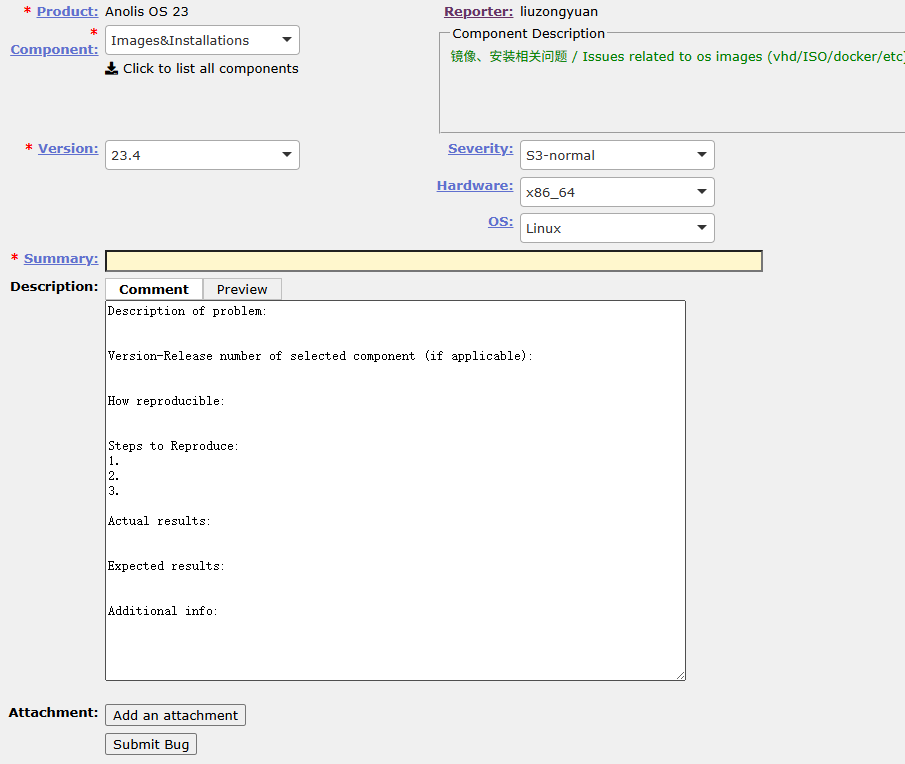Click the Hardware label link
The image size is (905, 764).
click(x=474, y=185)
